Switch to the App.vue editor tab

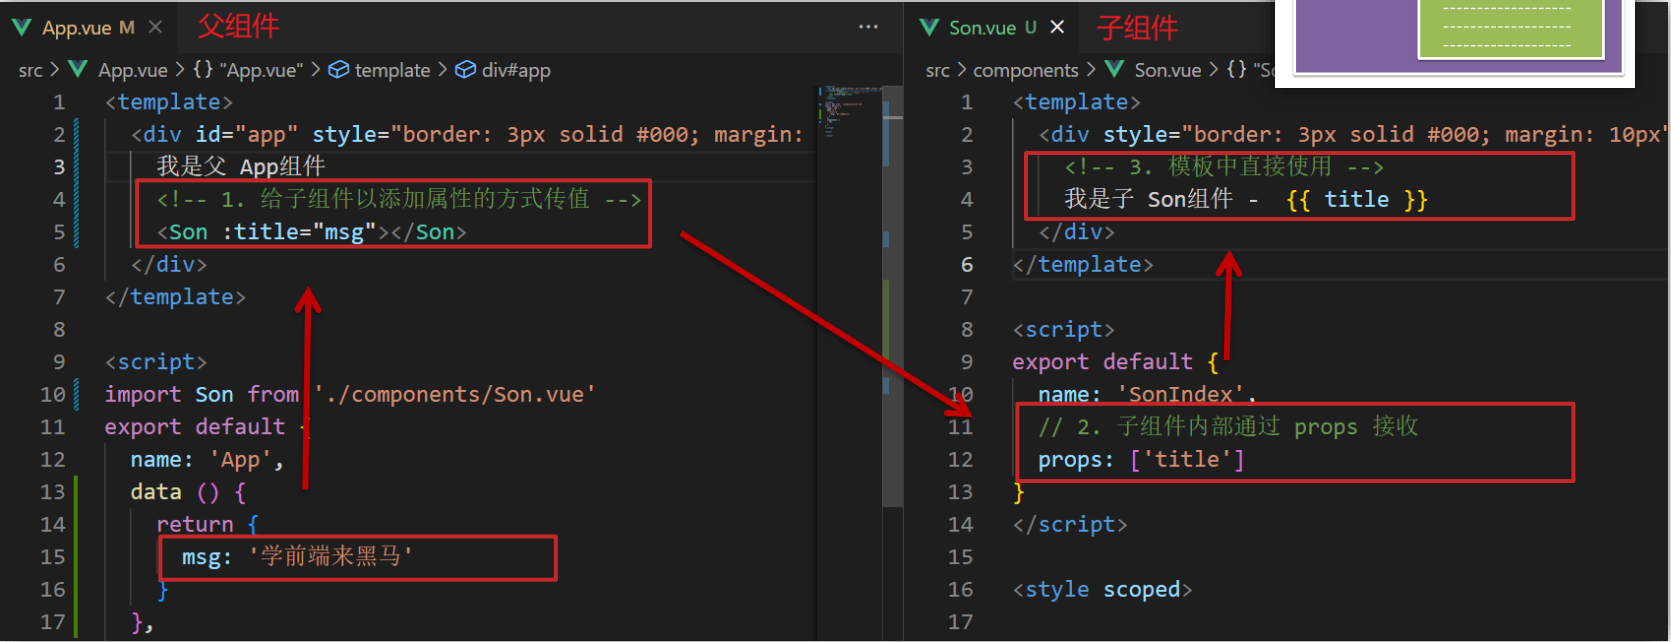click(88, 28)
